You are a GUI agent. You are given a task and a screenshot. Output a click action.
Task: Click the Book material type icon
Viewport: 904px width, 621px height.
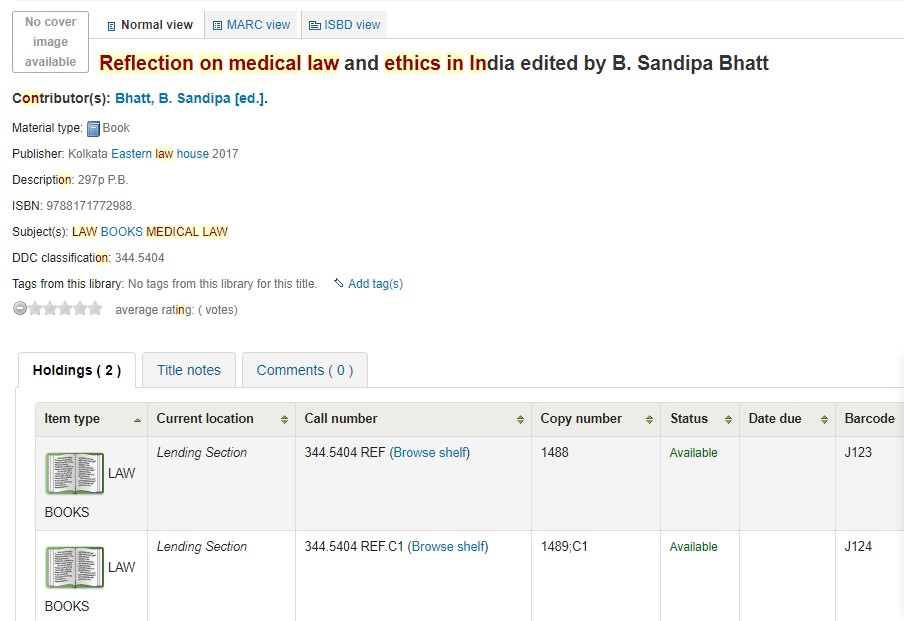(x=94, y=128)
